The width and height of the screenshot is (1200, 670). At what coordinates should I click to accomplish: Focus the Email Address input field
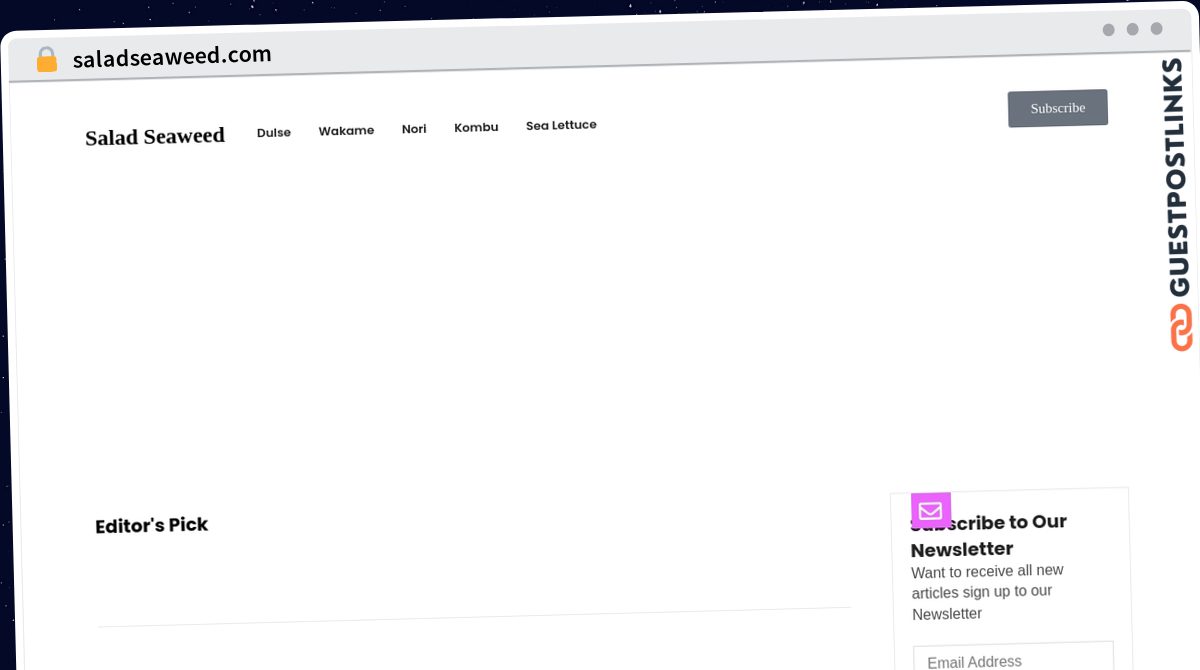(1013, 659)
